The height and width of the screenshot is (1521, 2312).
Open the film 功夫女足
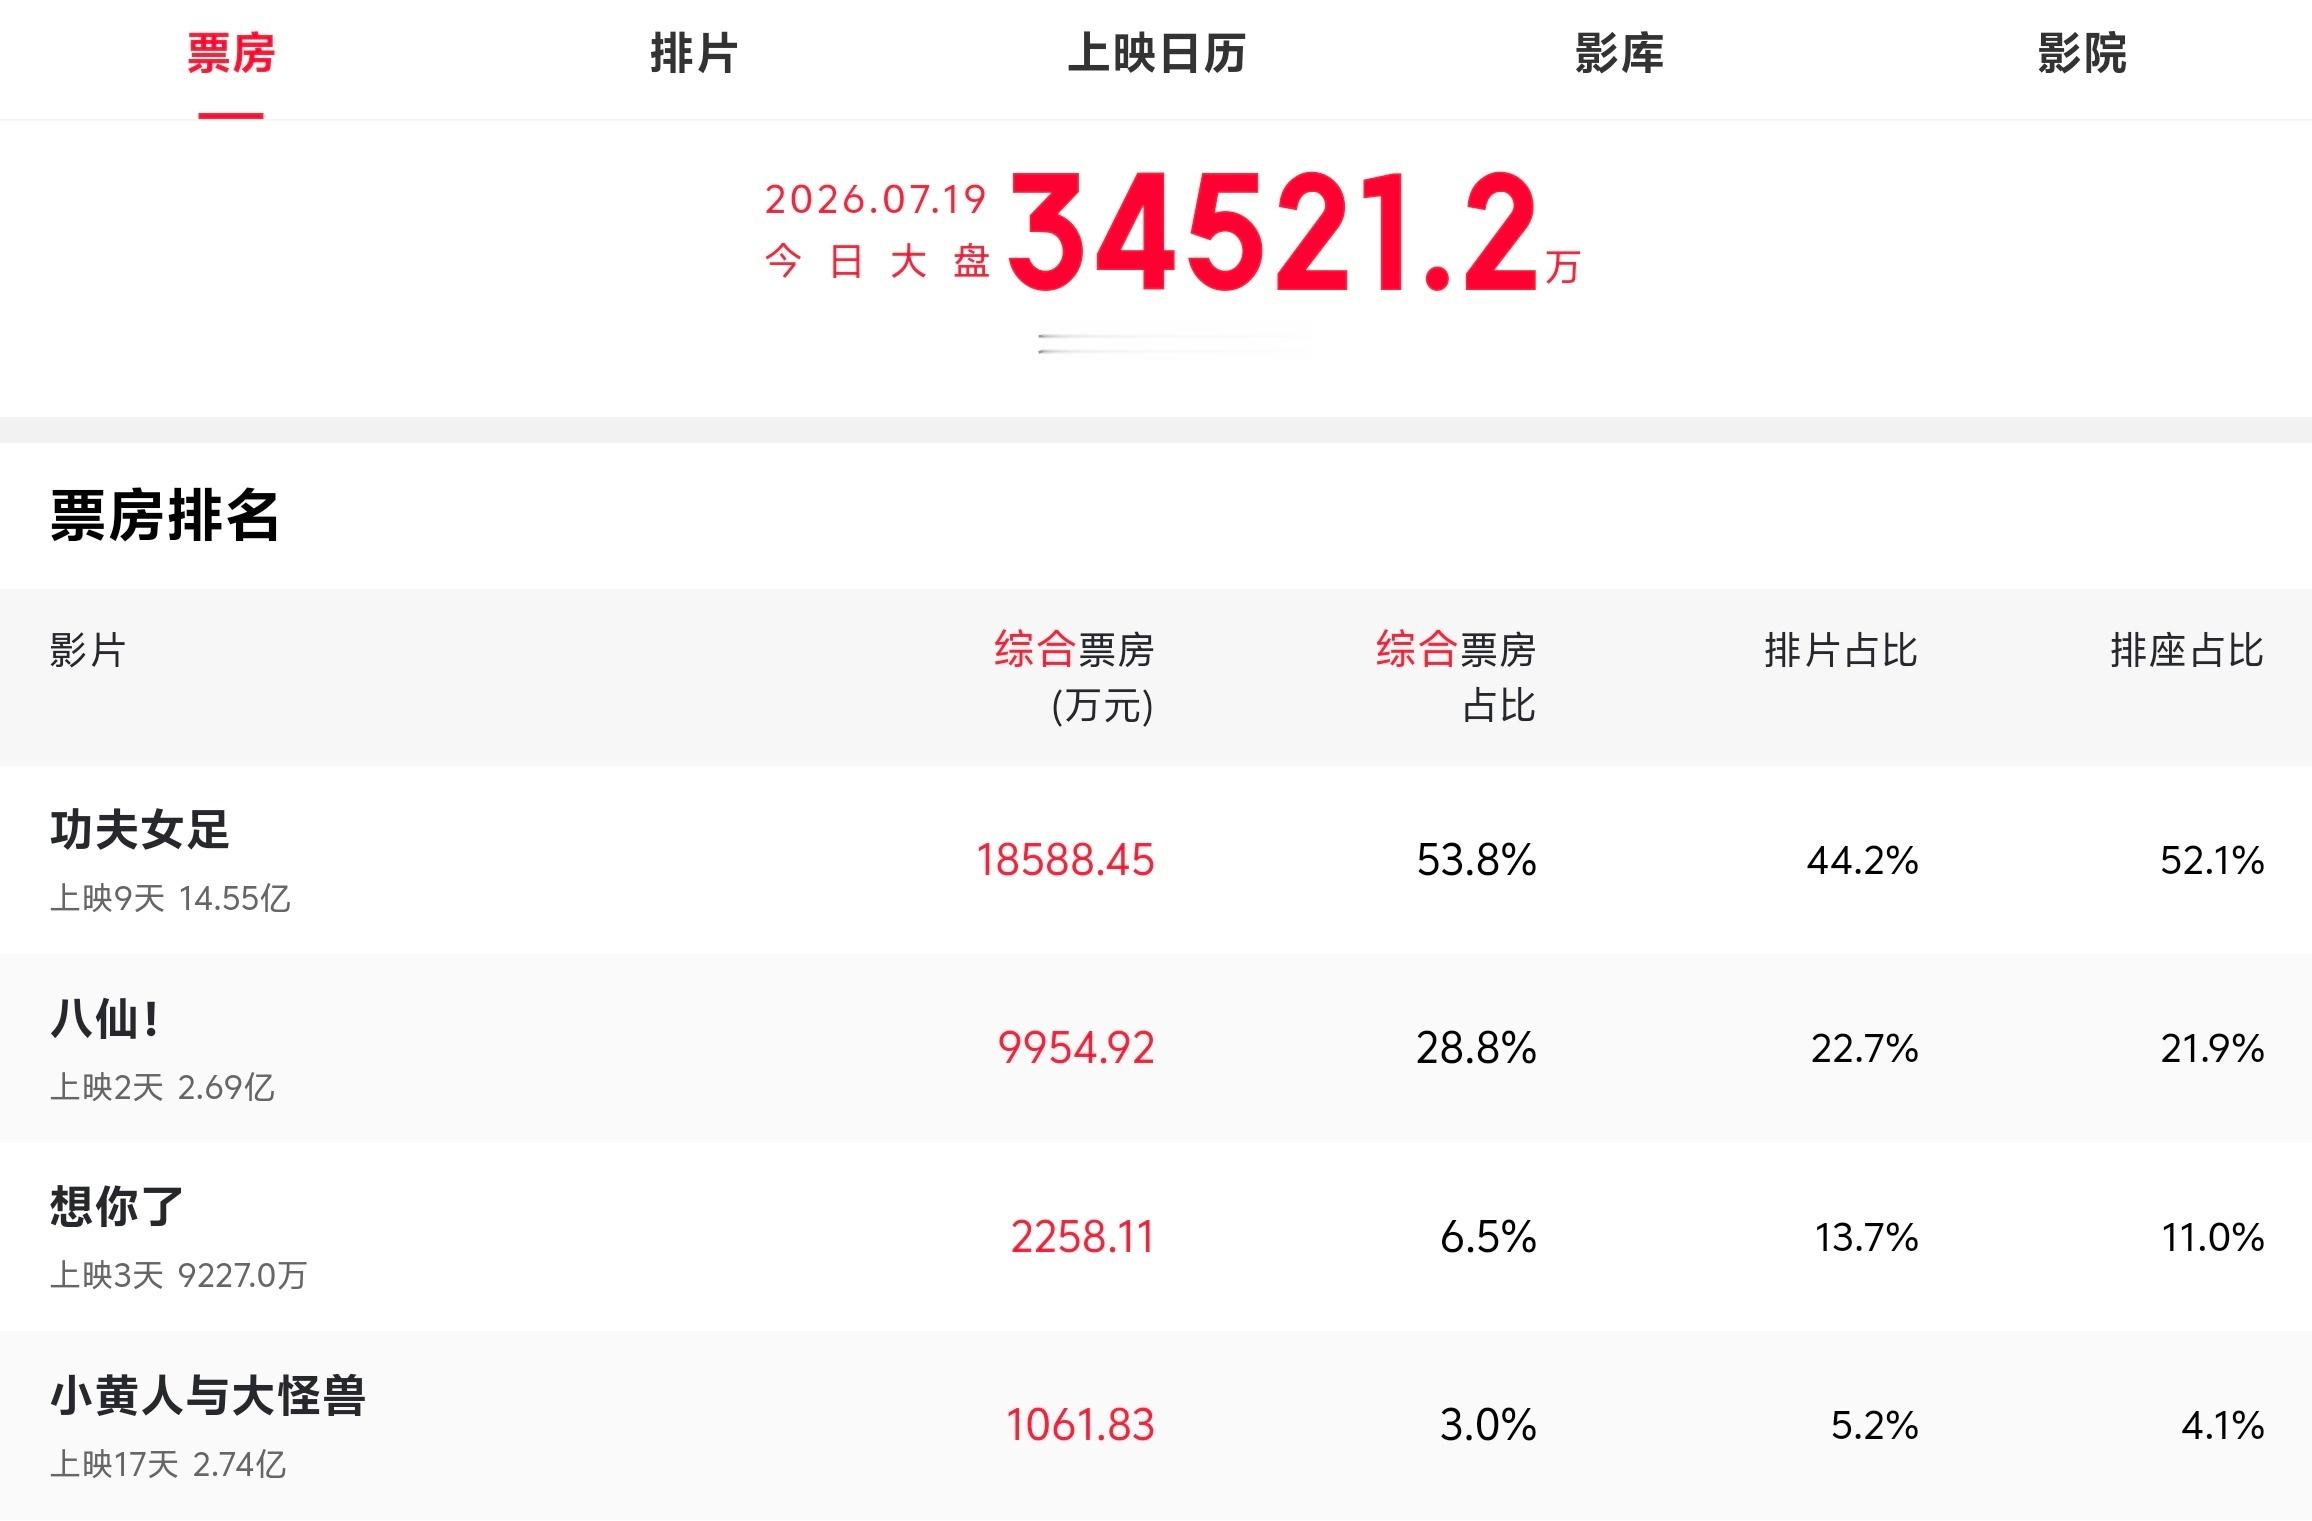pos(140,830)
